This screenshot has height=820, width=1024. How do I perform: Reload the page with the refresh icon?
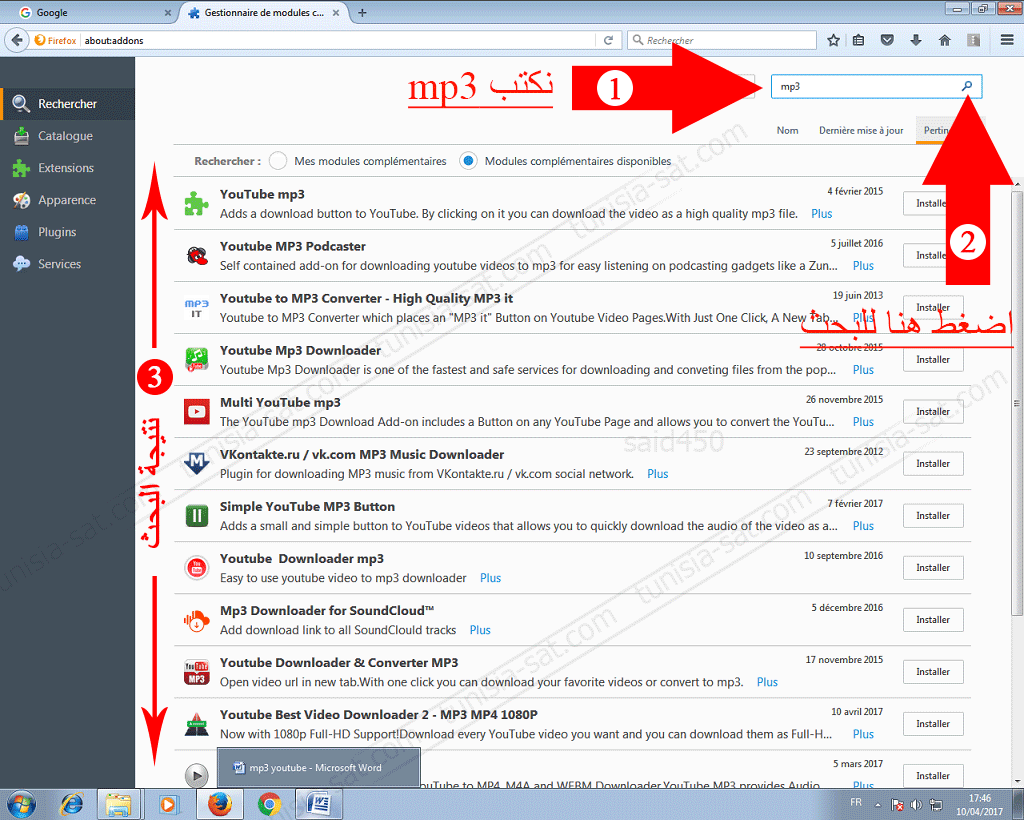coord(608,40)
